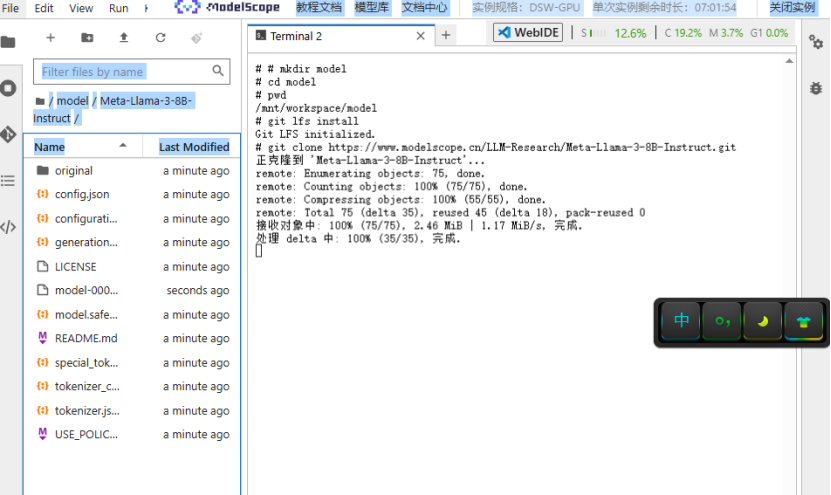Open the original folder
831x495 pixels.
tap(132, 171)
